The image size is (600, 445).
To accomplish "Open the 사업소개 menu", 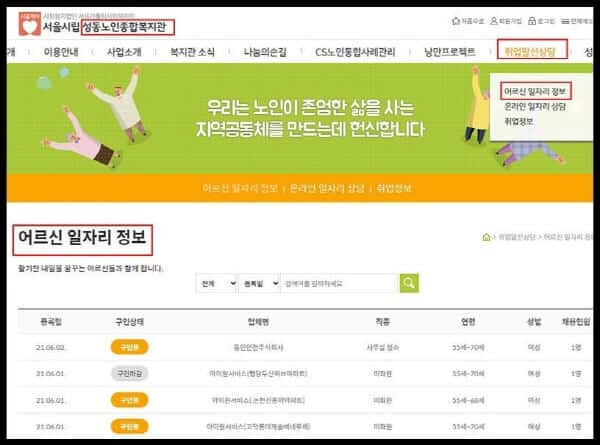I will [124, 52].
